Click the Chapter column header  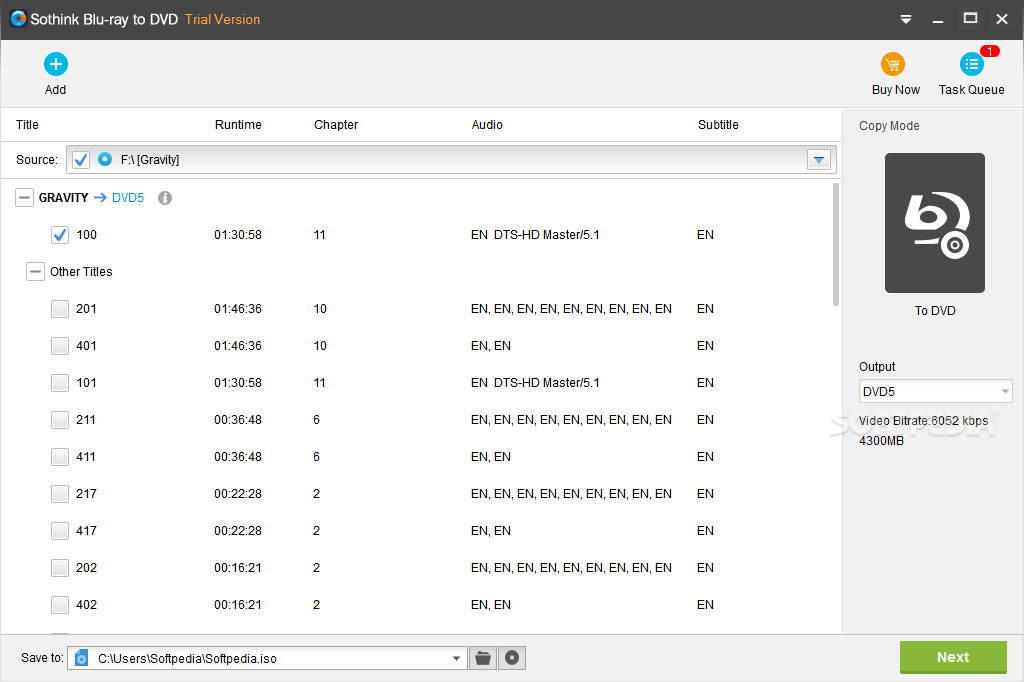pos(336,125)
